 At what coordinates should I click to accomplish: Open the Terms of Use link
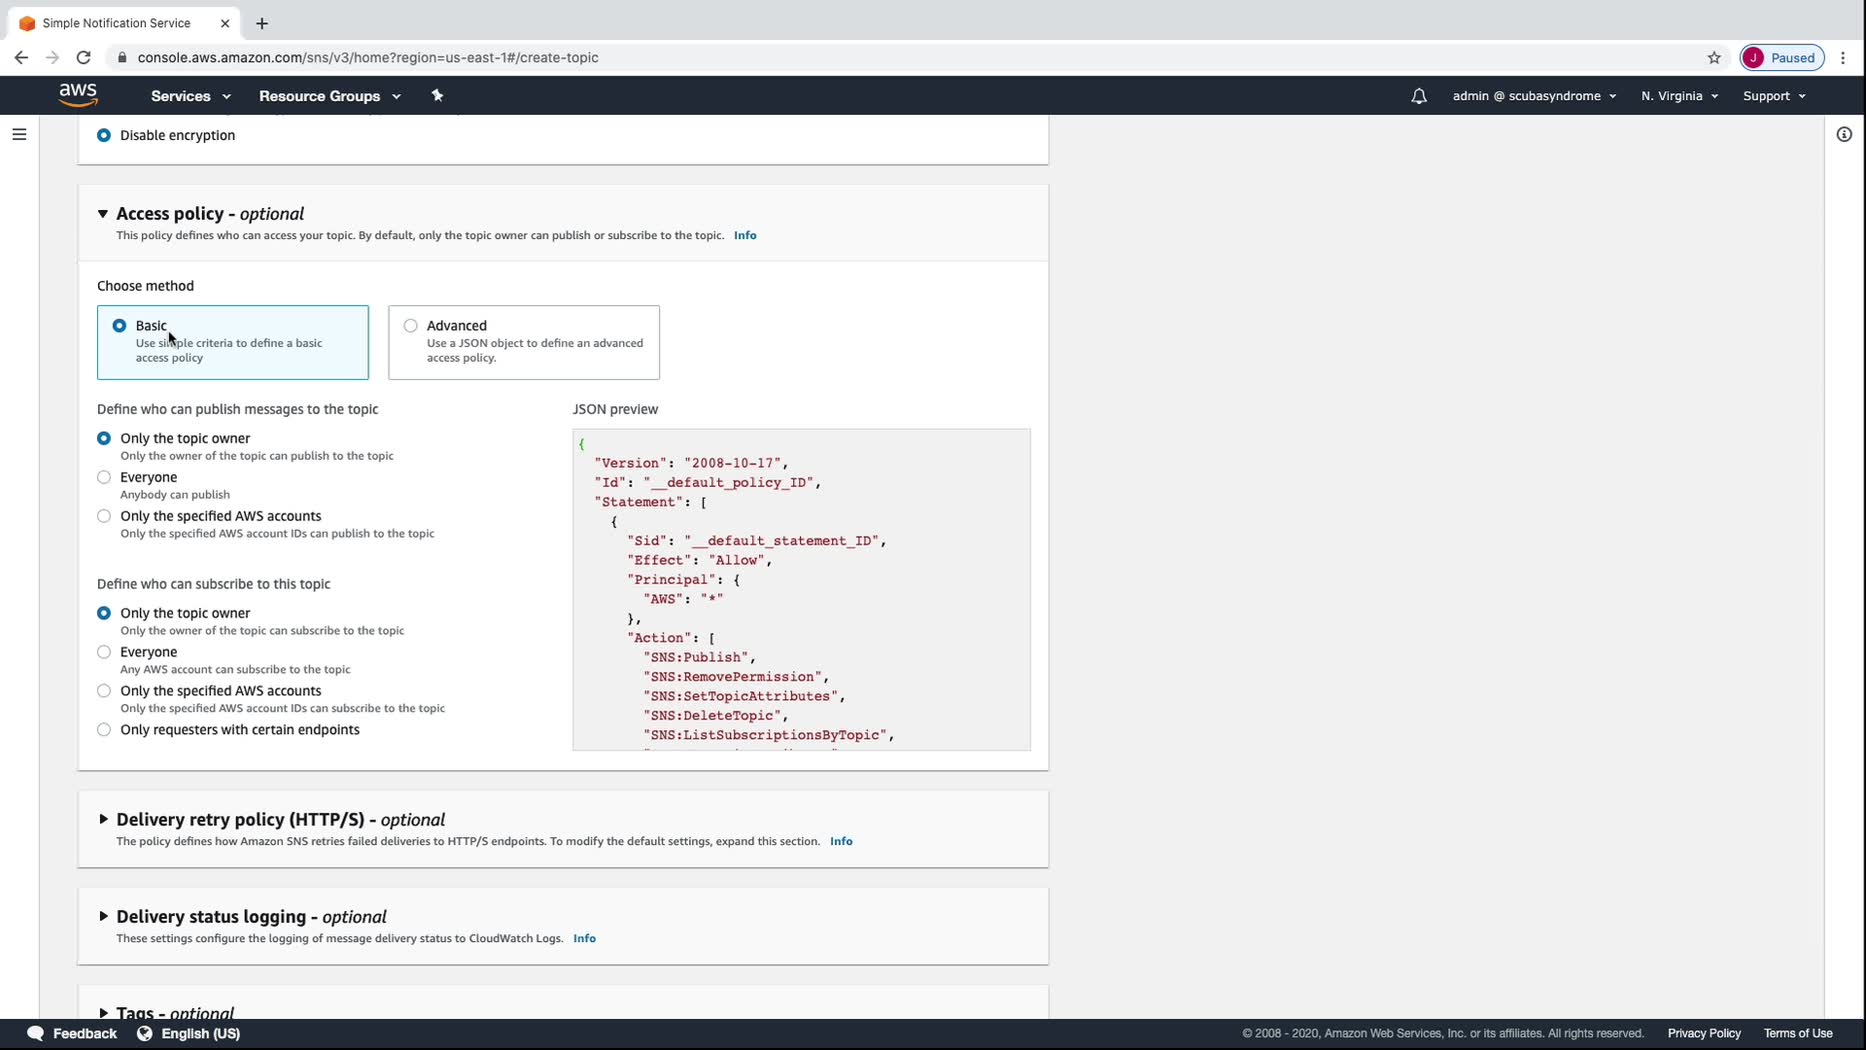point(1798,1033)
